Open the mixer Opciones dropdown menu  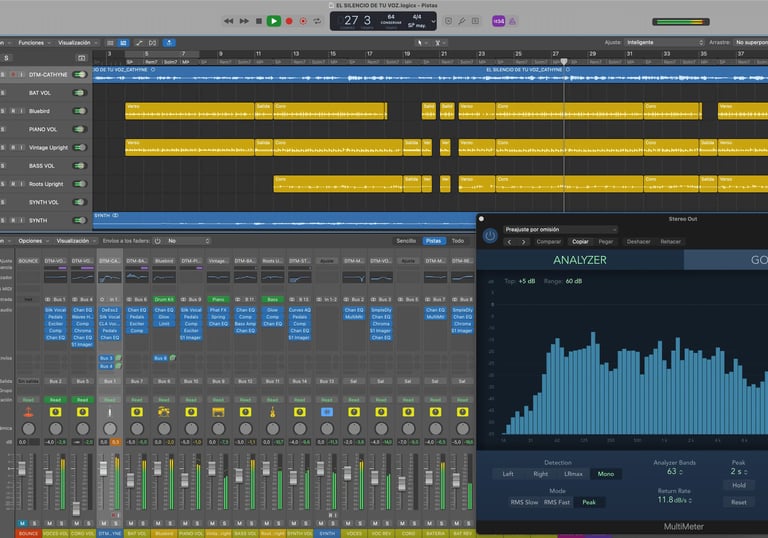(34, 241)
